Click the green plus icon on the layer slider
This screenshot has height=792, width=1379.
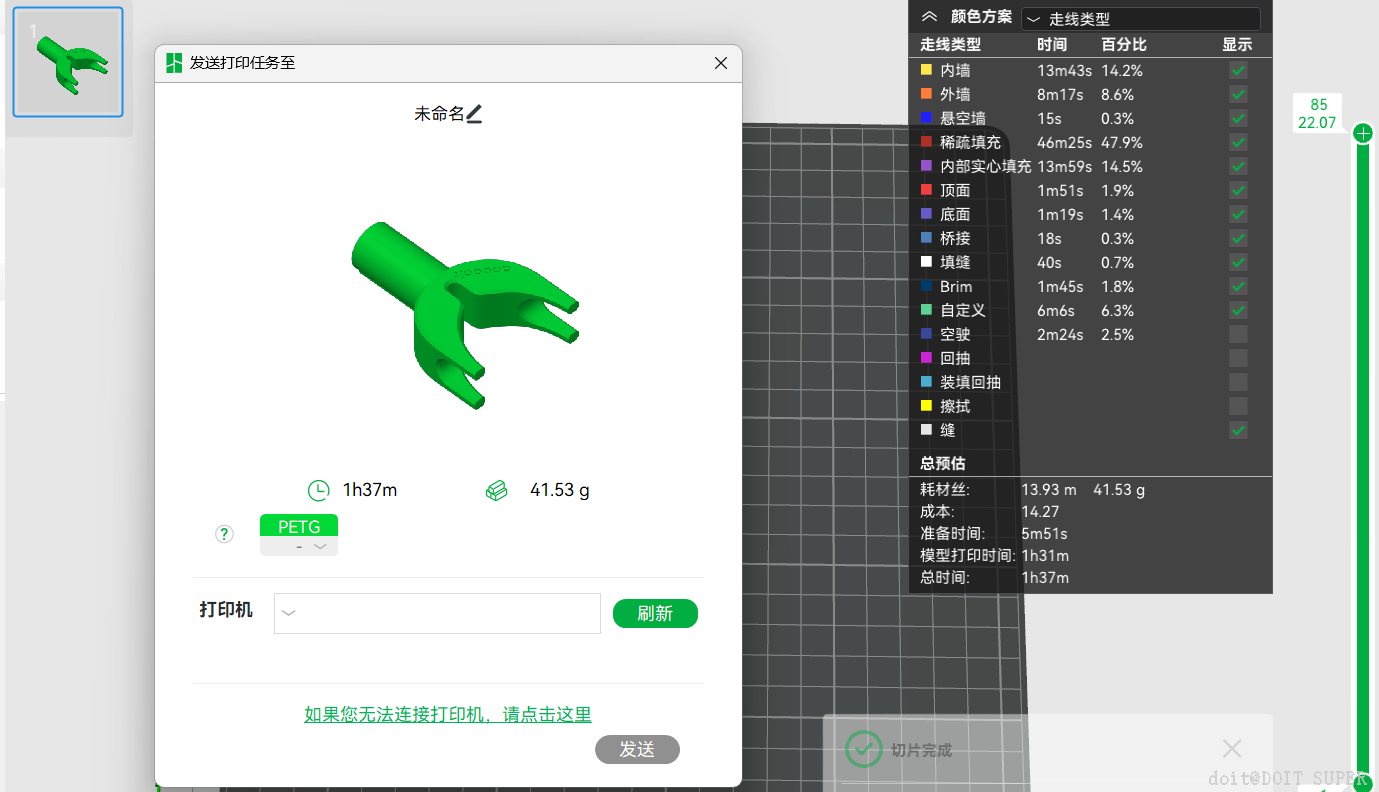1362,132
